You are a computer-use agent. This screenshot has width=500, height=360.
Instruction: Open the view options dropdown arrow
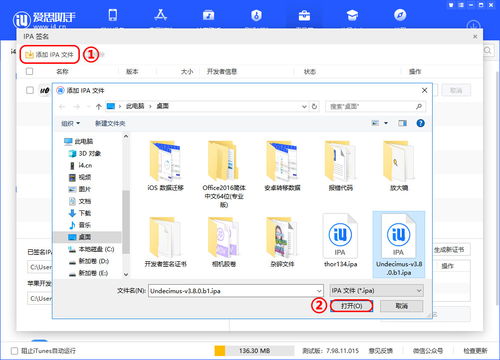click(386, 123)
